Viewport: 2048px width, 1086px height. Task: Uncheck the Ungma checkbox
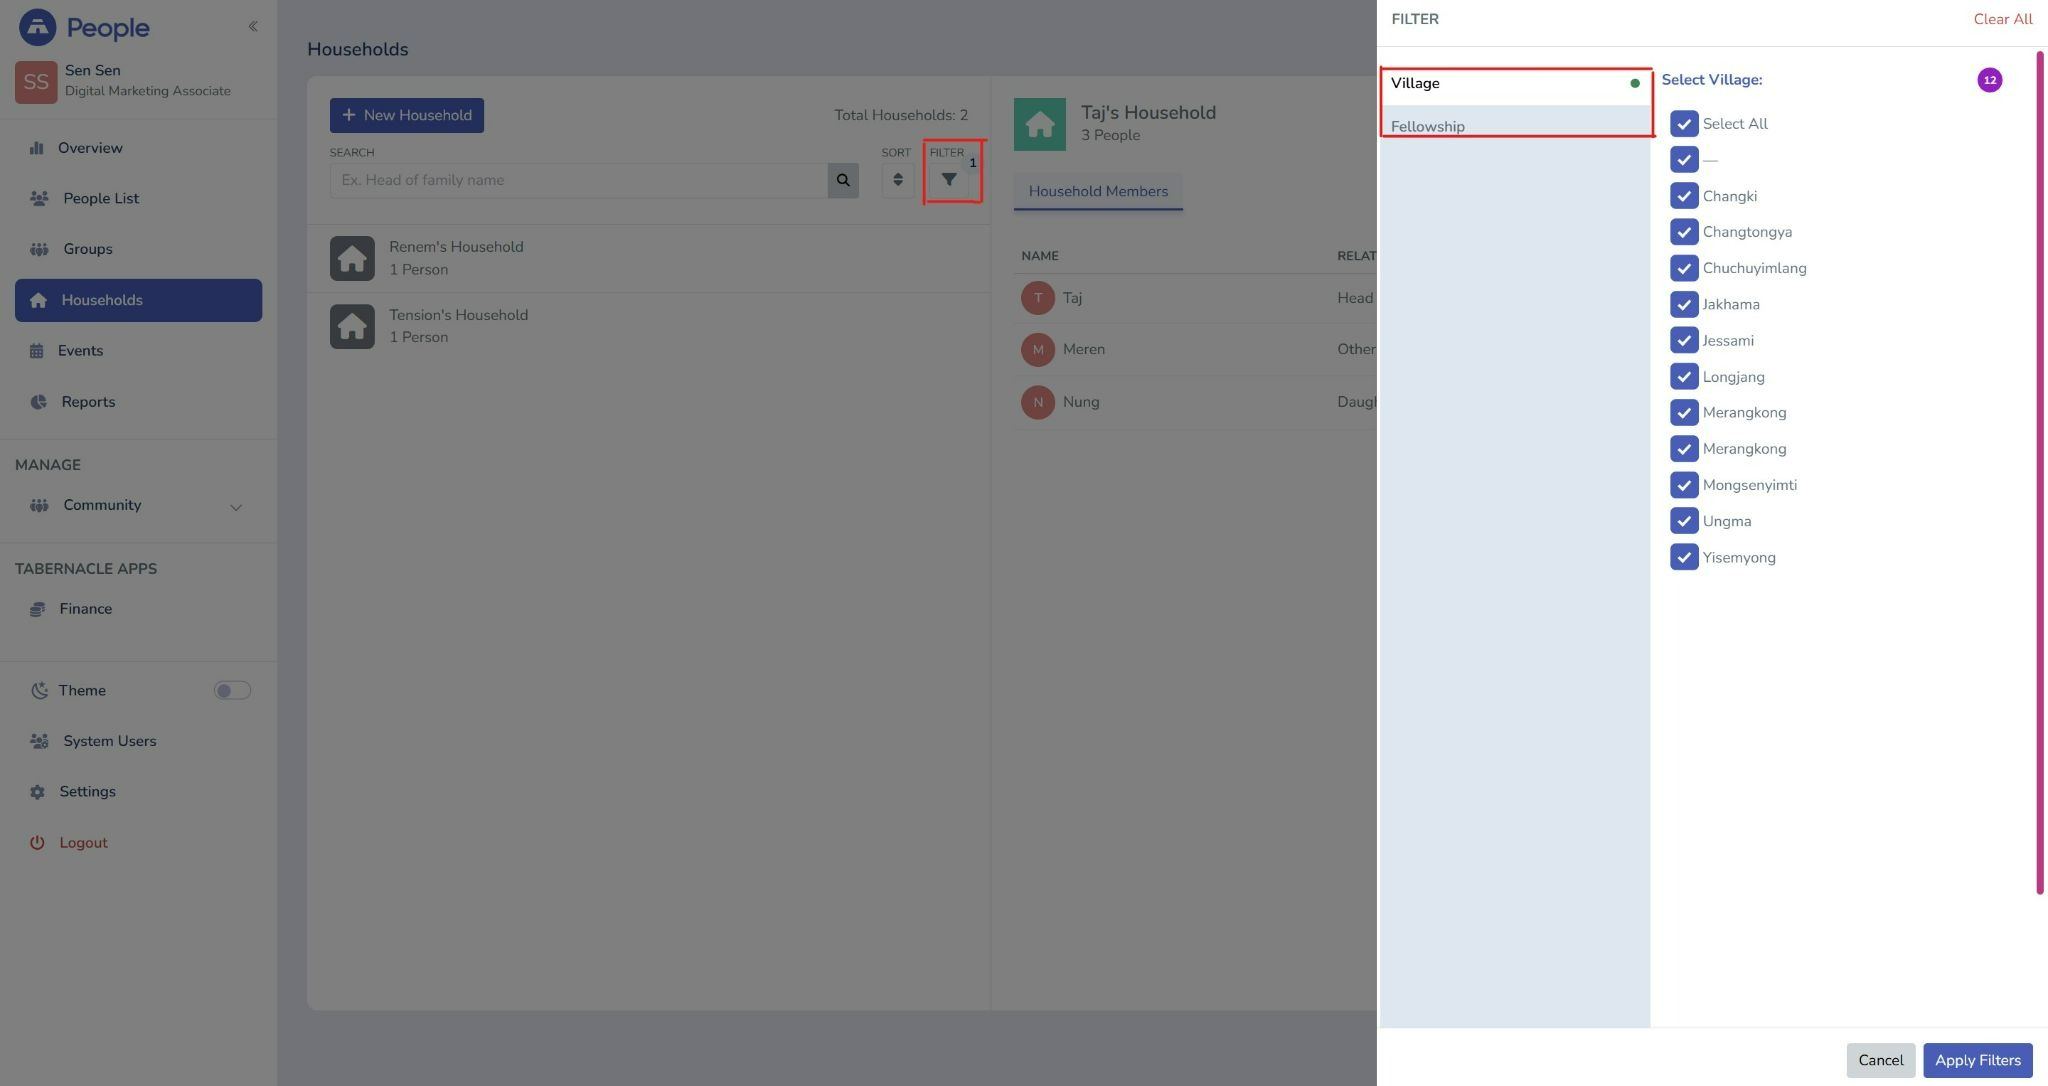[x=1684, y=521]
